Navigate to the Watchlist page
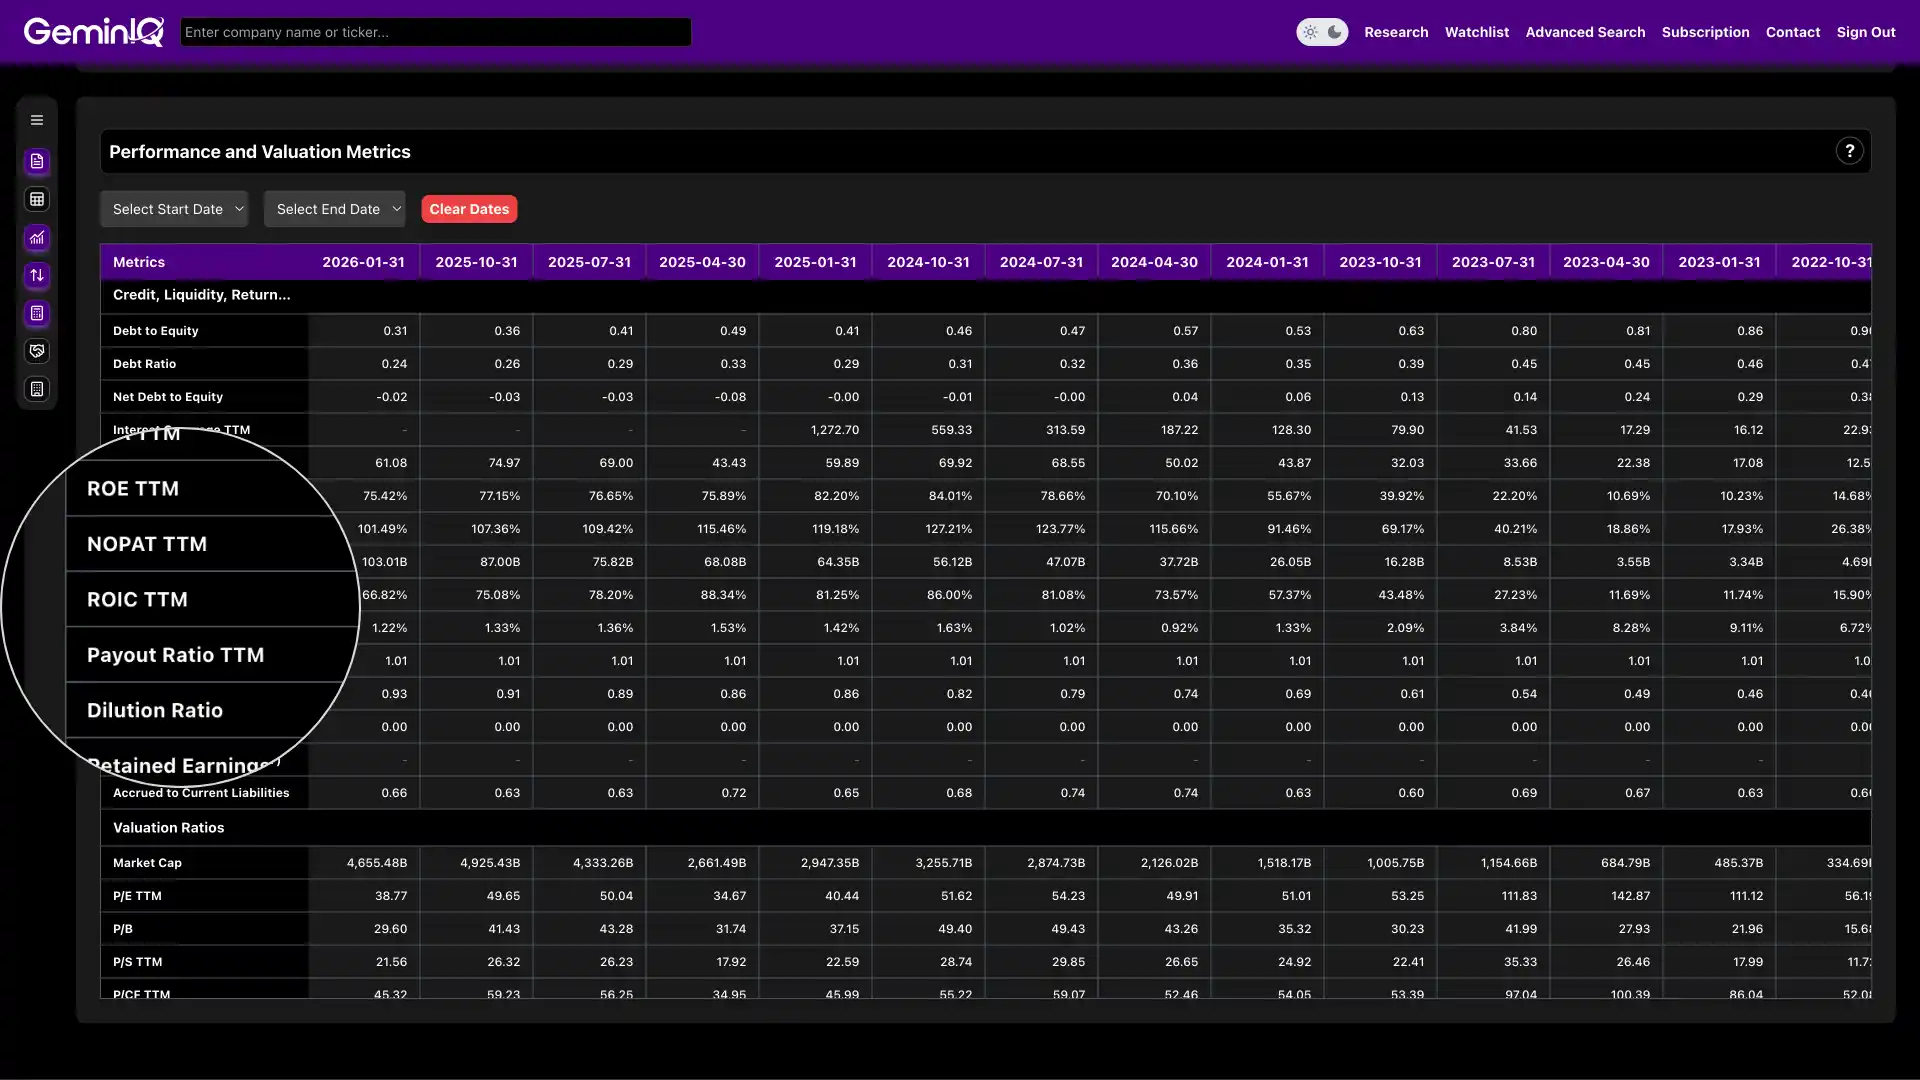Image resolution: width=1920 pixels, height=1080 pixels. 1477,31
